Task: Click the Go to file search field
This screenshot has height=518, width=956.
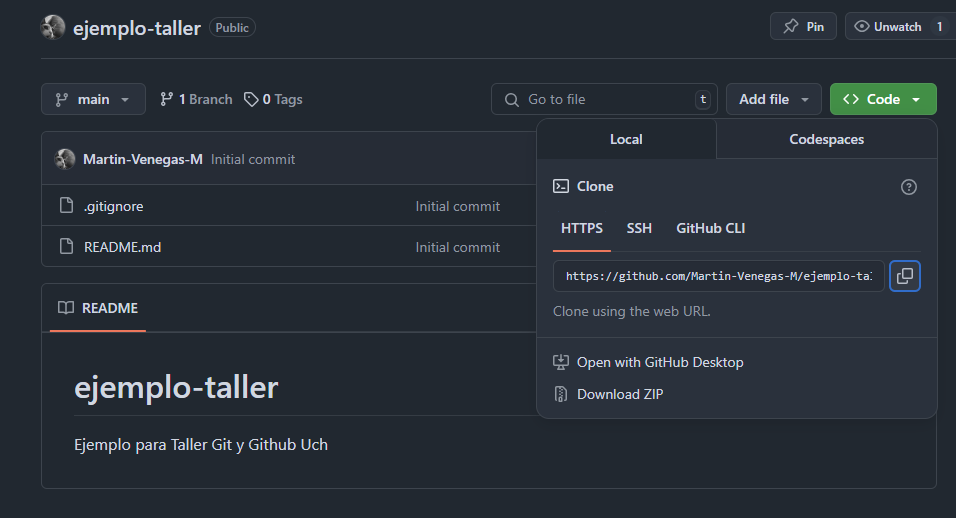Action: click(x=604, y=99)
